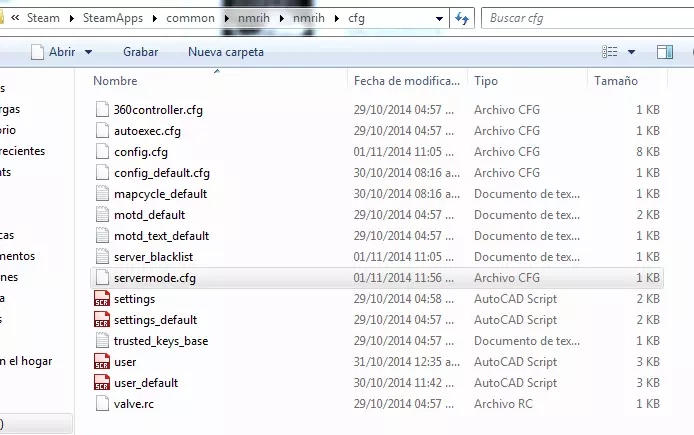Click the valve.rc file icon
The width and height of the screenshot is (694, 435).
click(102, 404)
